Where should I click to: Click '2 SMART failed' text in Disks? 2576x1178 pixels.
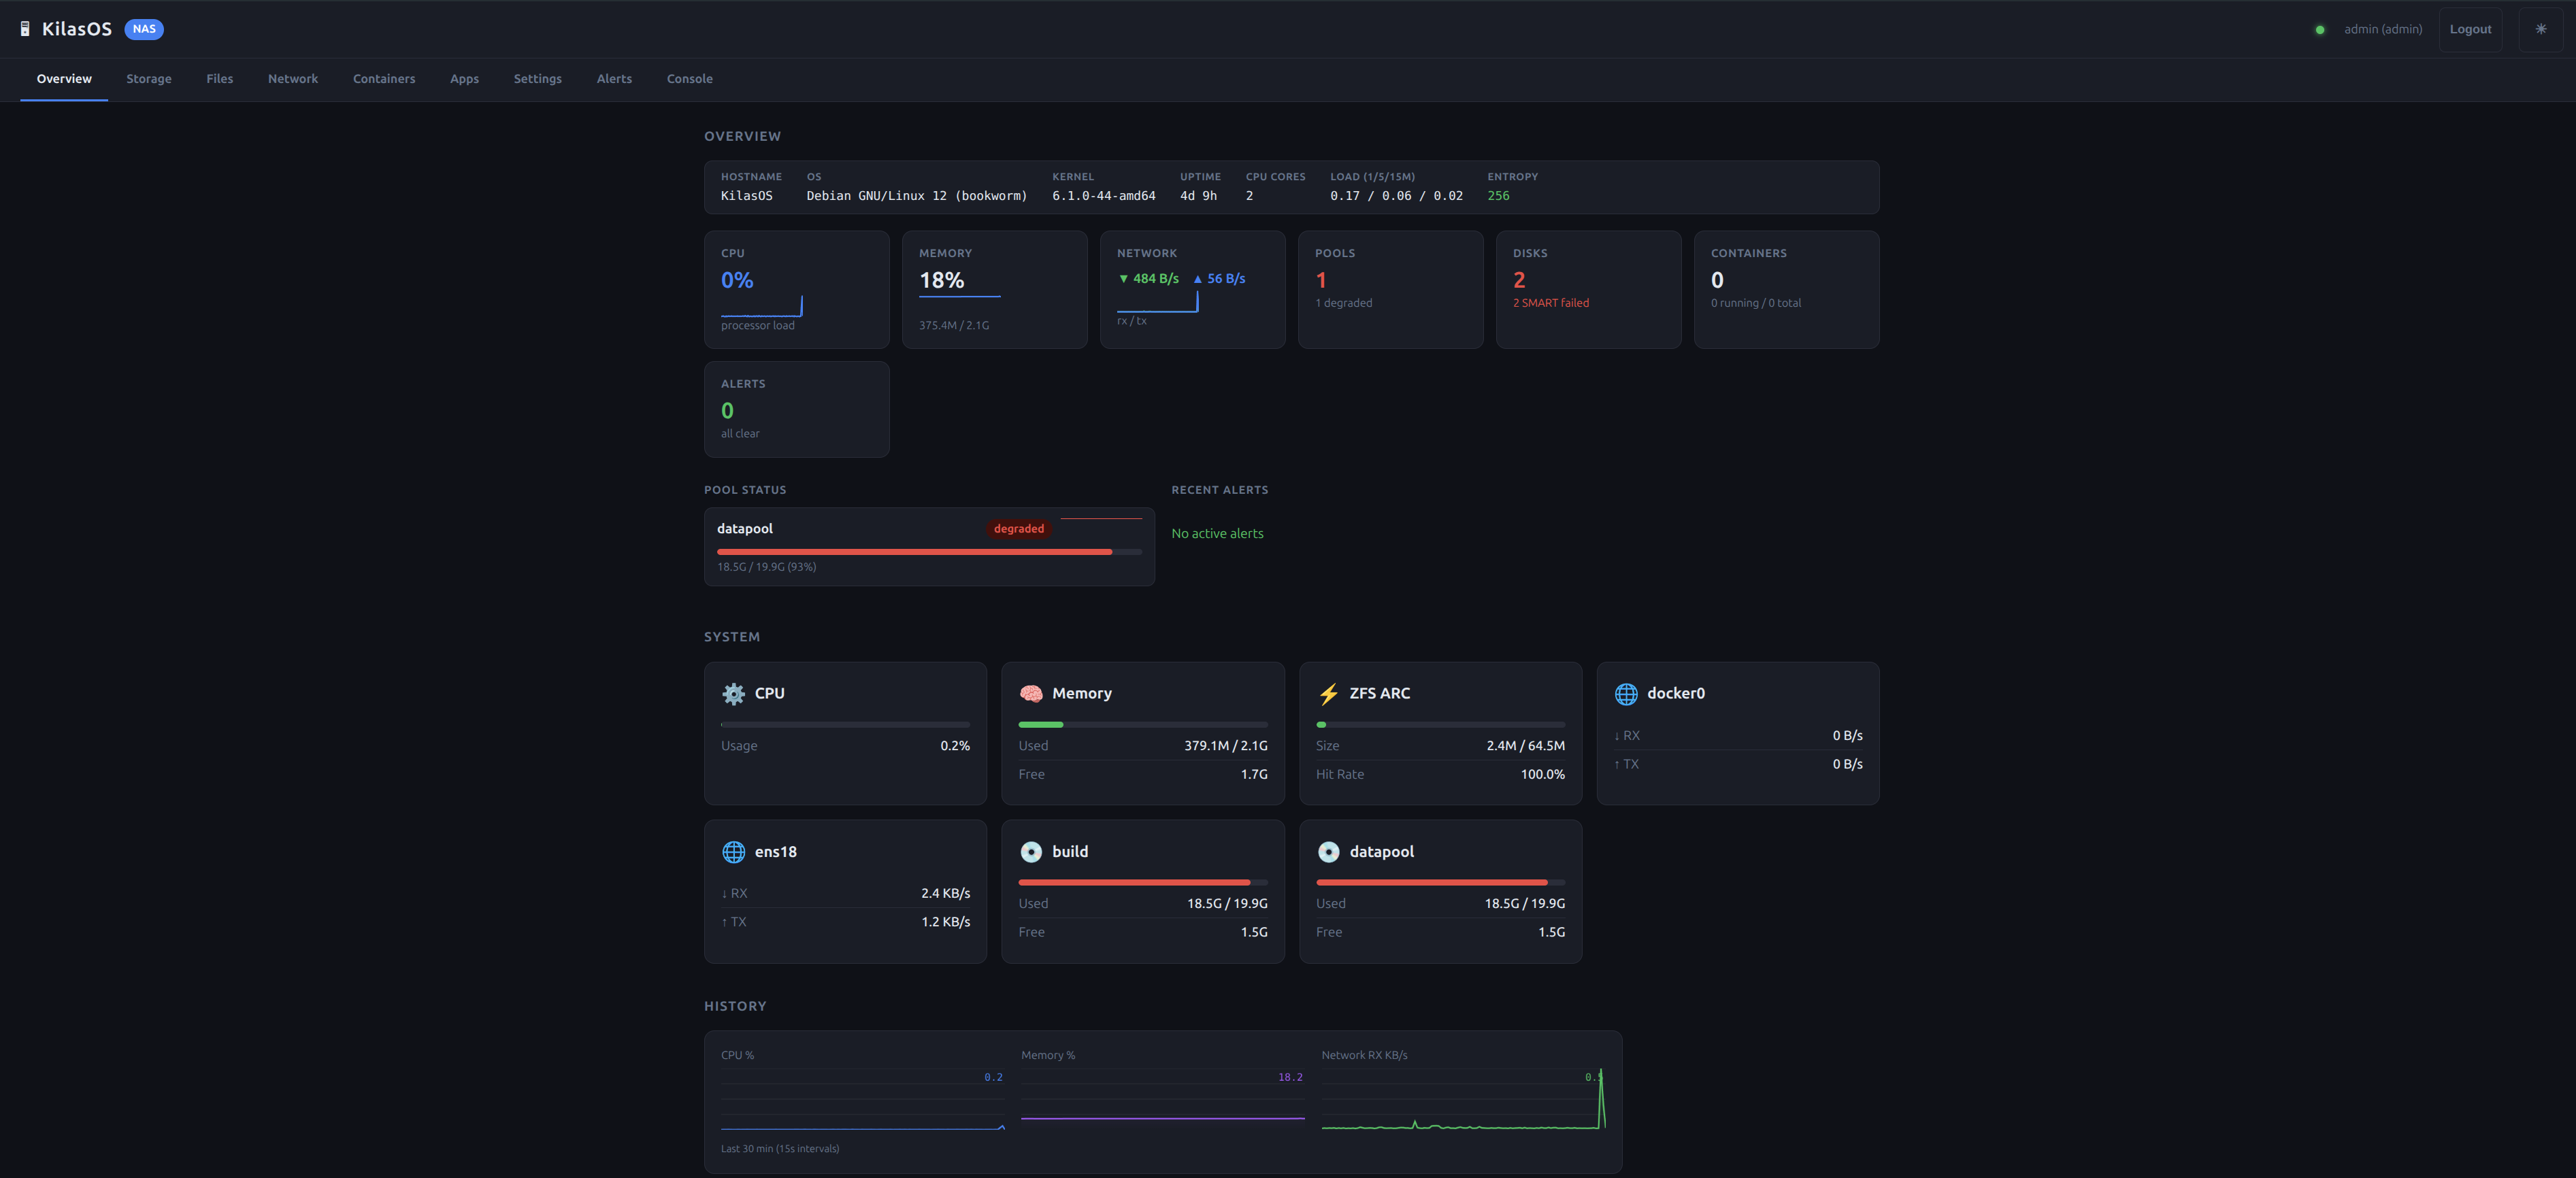pyautogui.click(x=1550, y=303)
